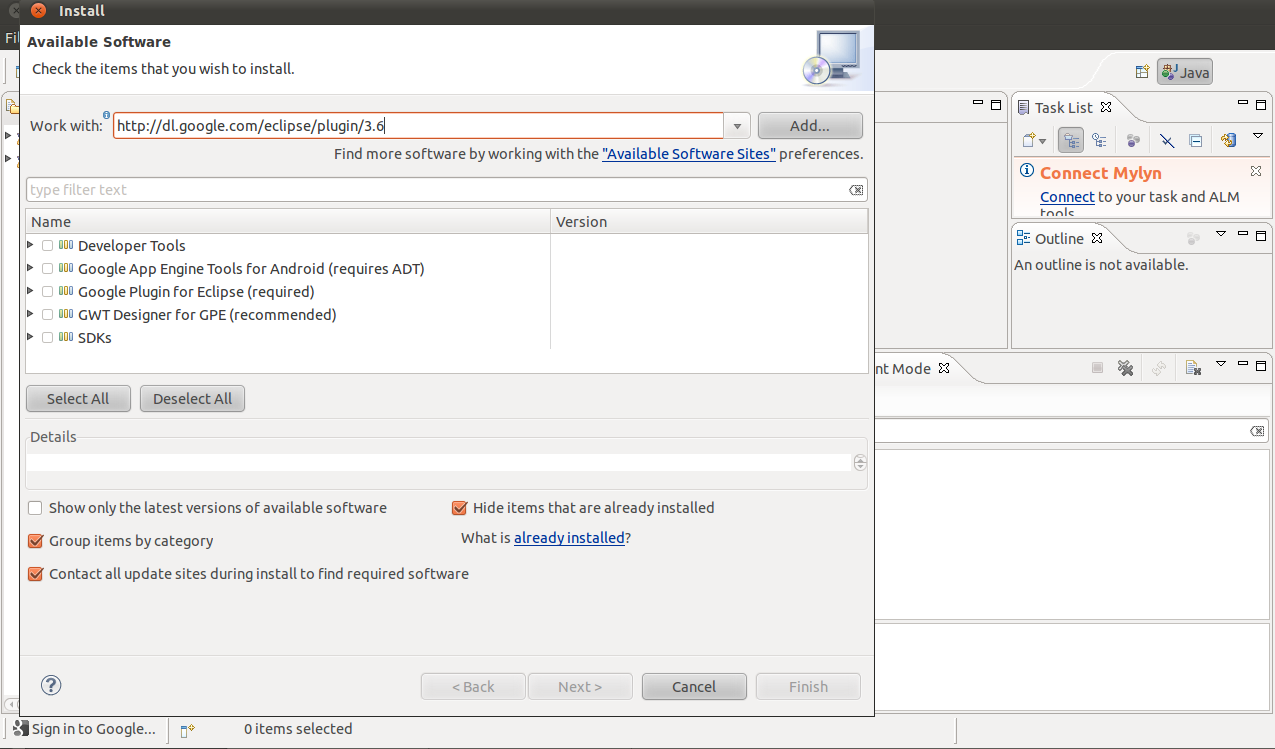Check the Developer Tools checkbox
This screenshot has height=749, width=1275.
47,246
